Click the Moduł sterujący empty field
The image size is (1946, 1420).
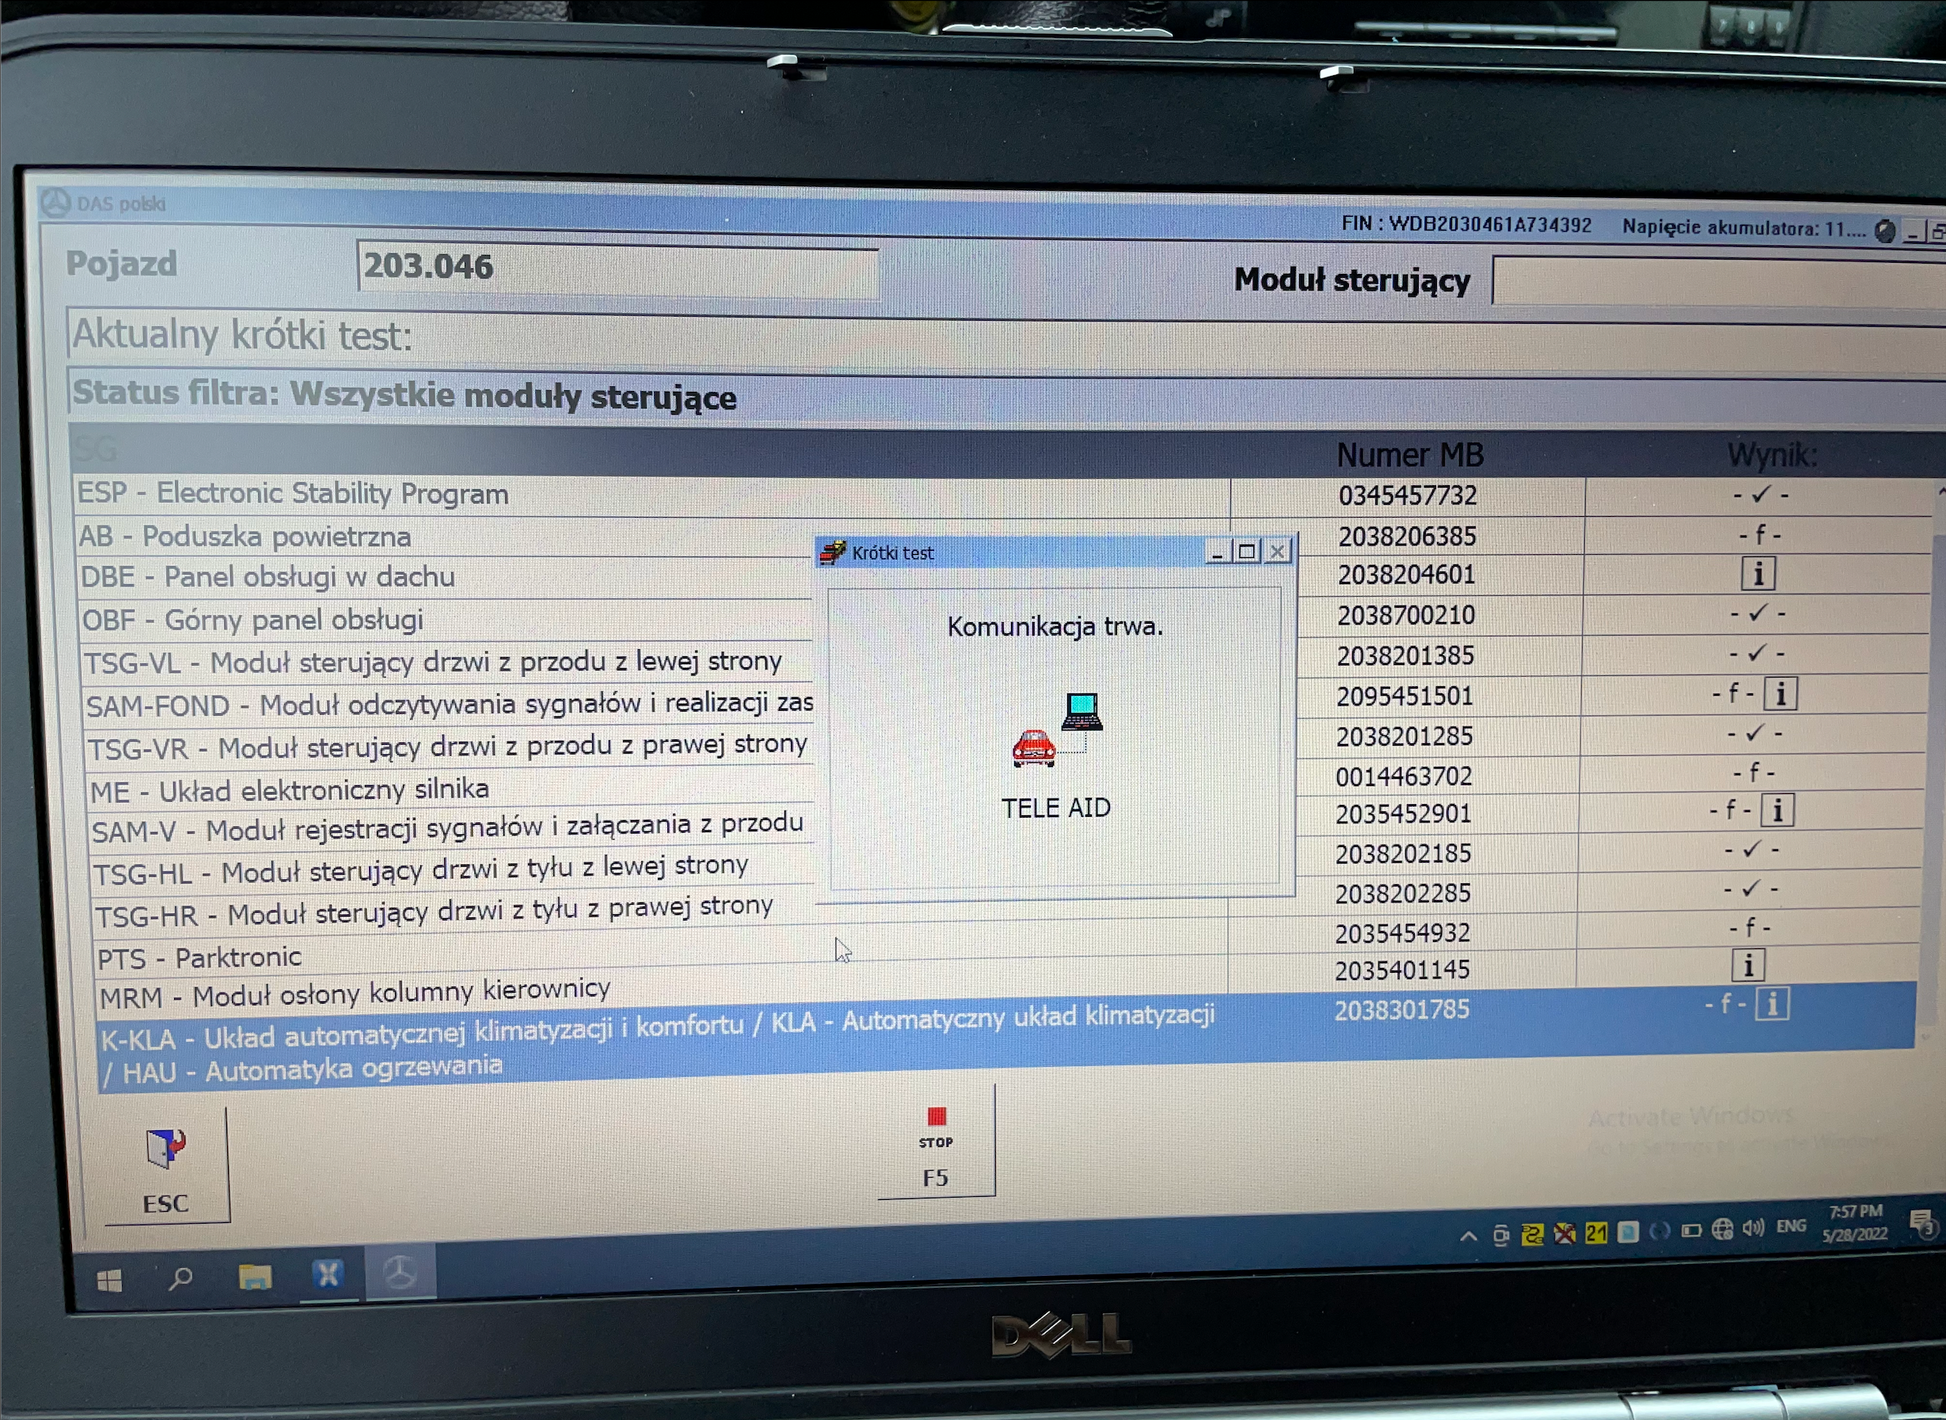point(1716,282)
